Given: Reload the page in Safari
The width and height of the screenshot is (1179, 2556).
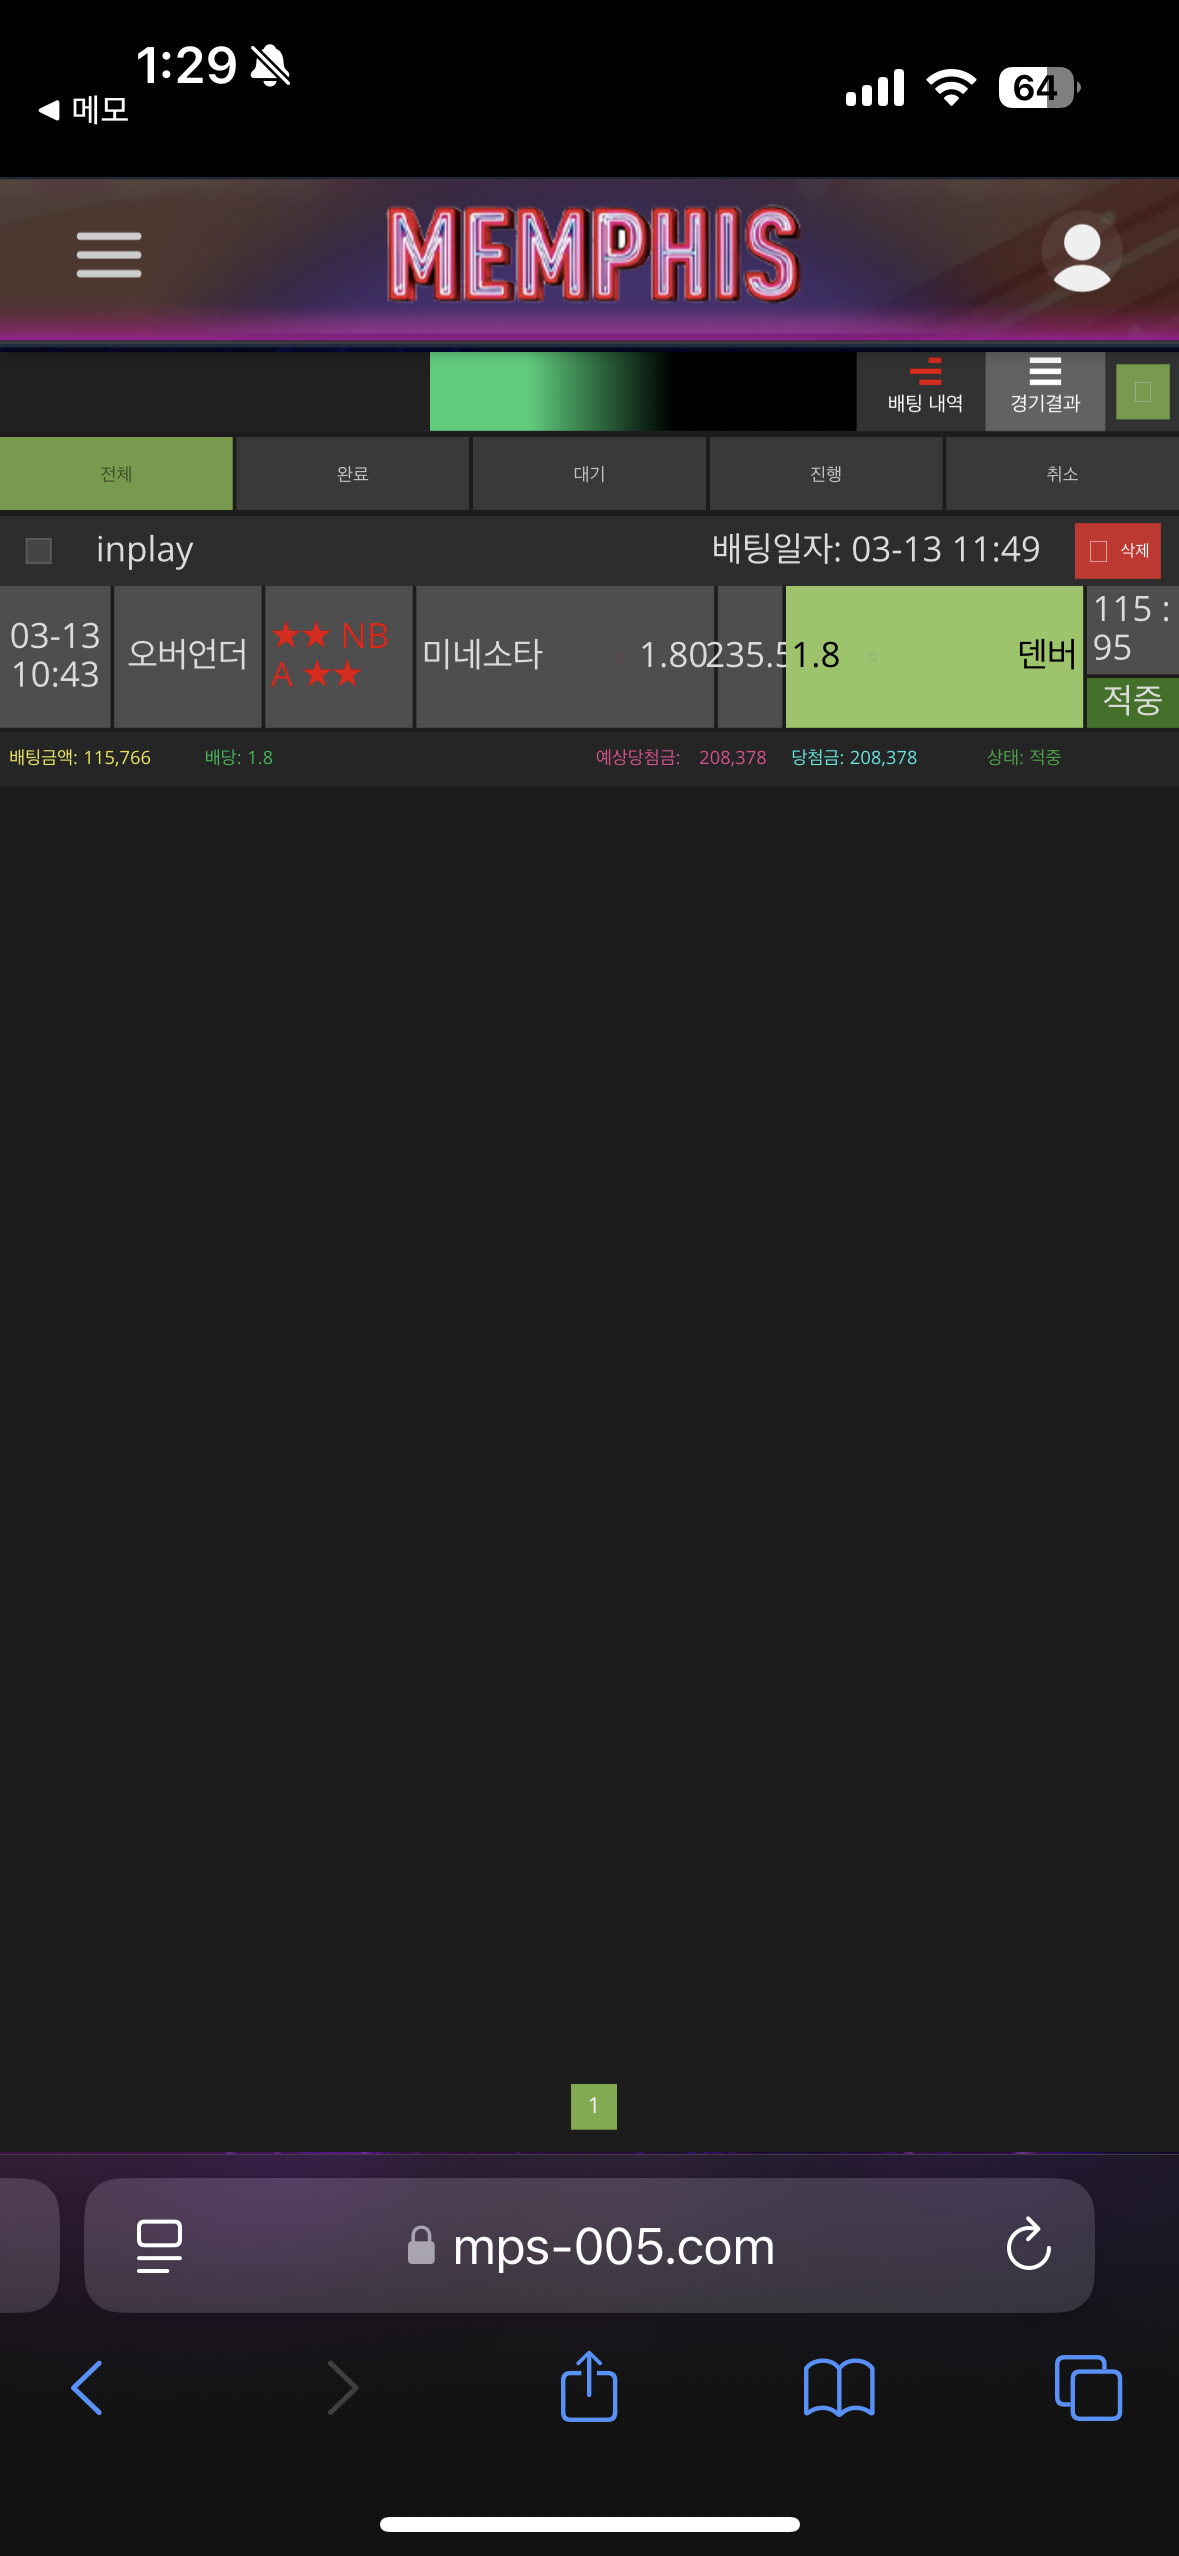Looking at the screenshot, I should [1028, 2245].
